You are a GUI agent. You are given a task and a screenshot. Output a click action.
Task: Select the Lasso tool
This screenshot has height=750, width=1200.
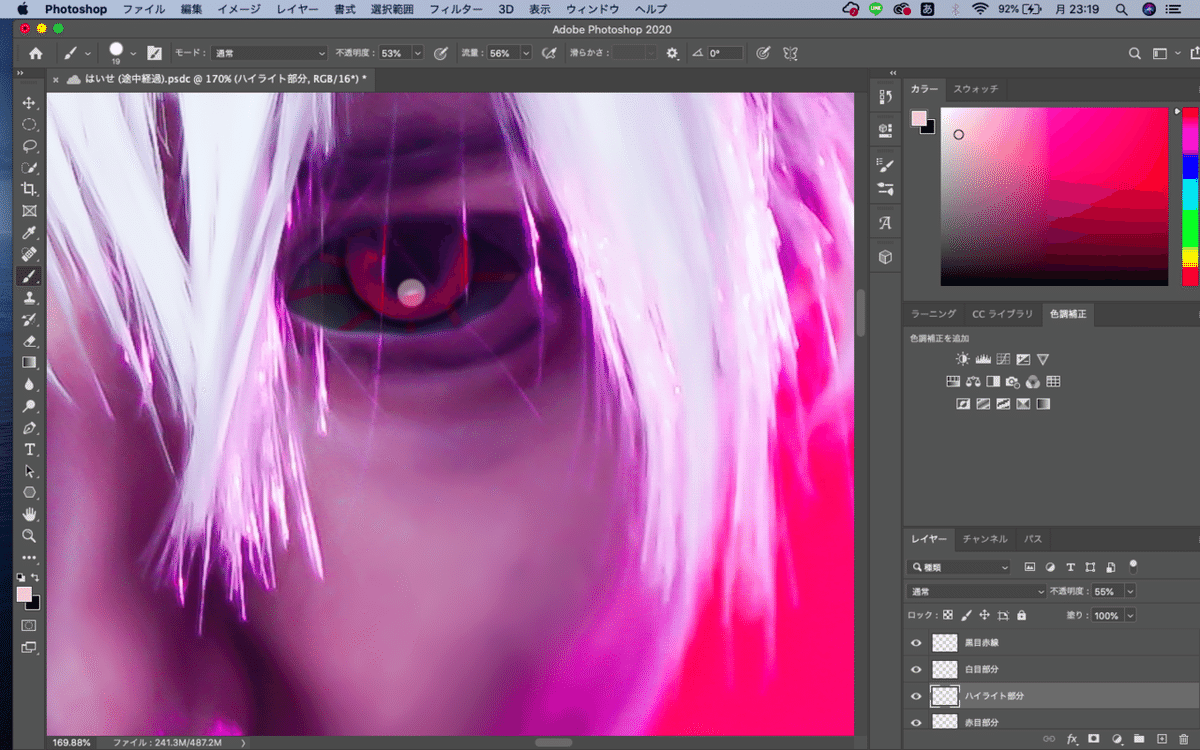coord(29,146)
